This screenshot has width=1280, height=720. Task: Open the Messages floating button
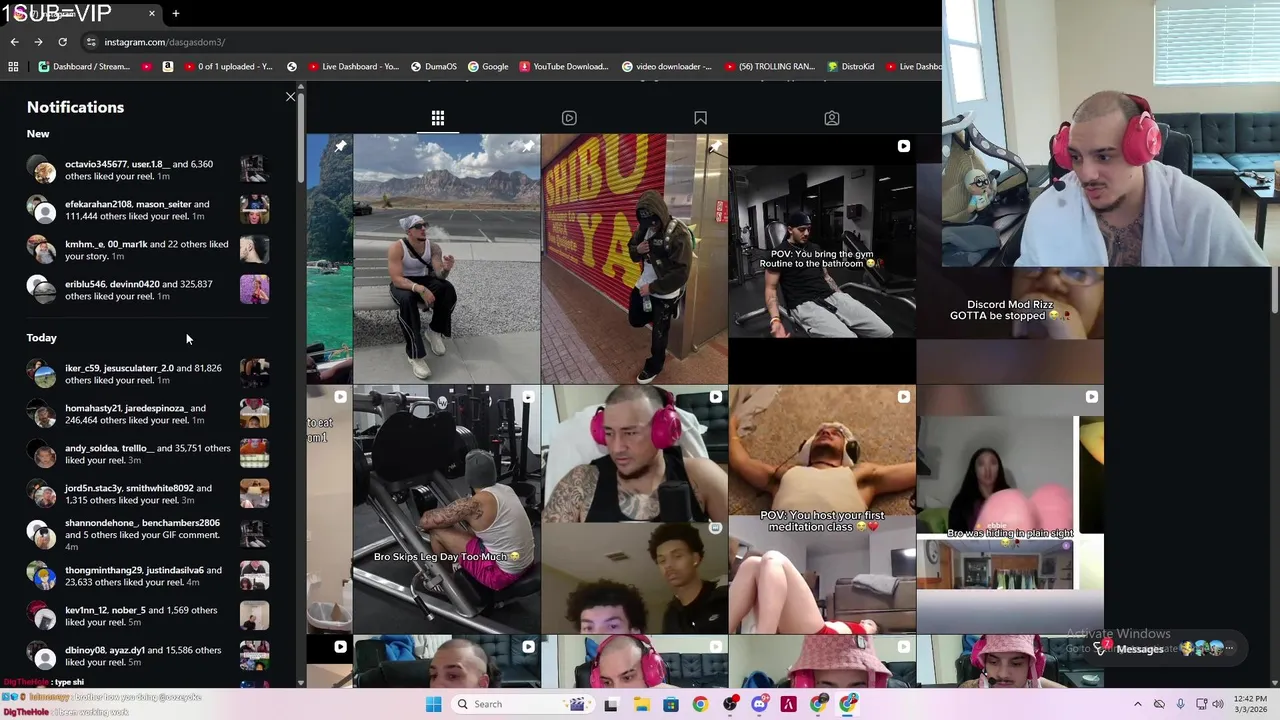click(x=1166, y=648)
